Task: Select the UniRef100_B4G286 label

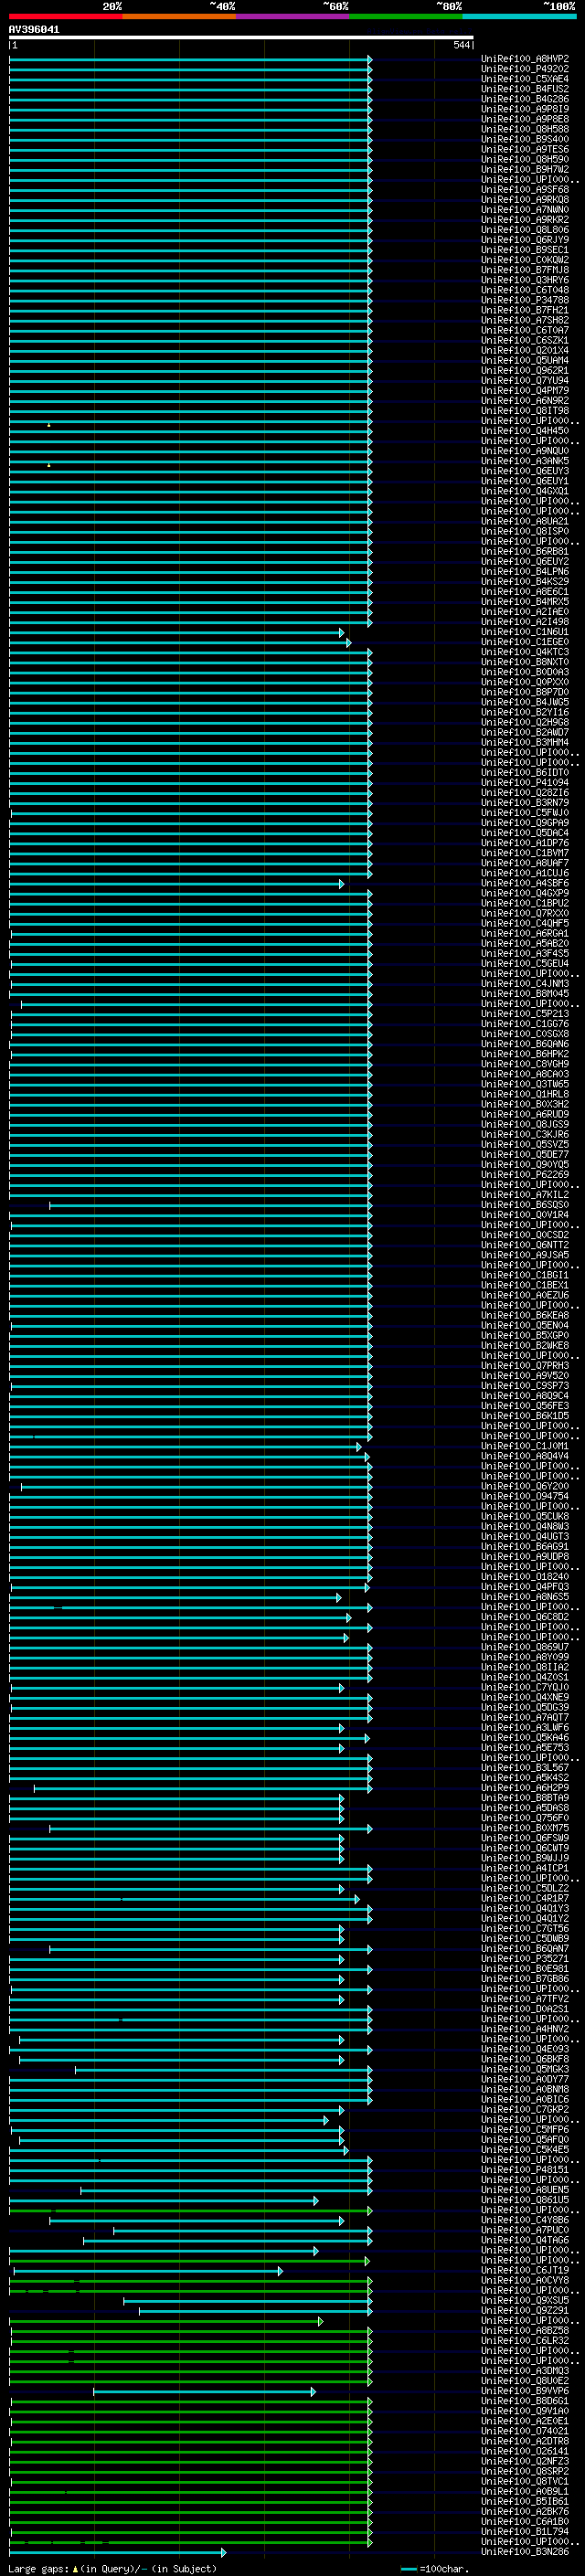Action: (525, 99)
